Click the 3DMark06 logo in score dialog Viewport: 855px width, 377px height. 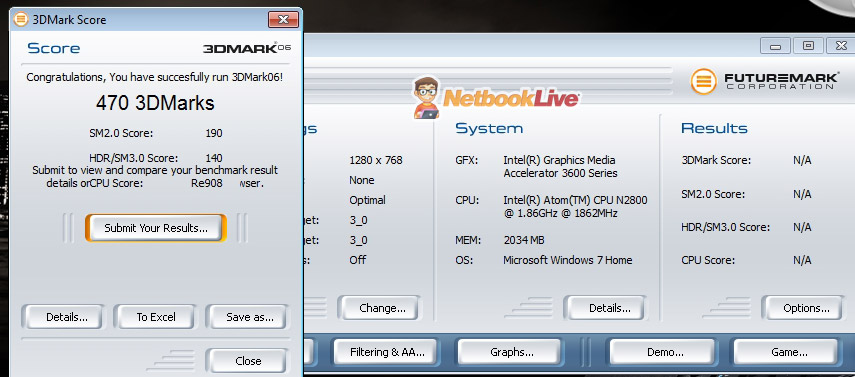pyautogui.click(x=247, y=48)
